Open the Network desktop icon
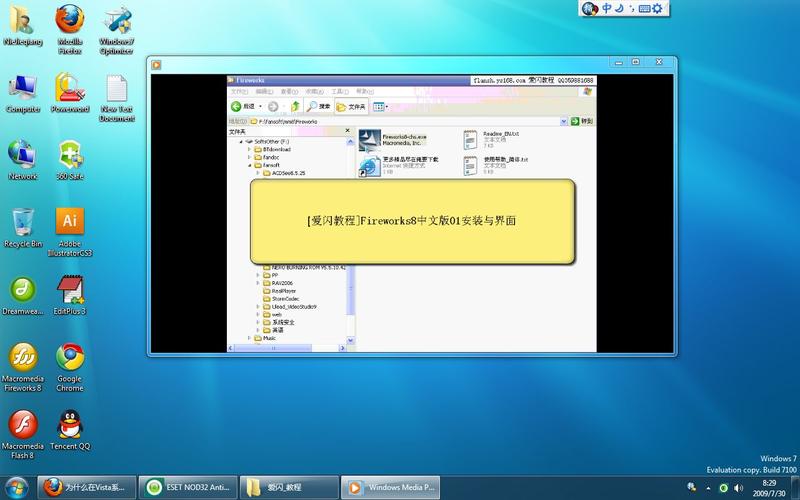This screenshot has height=500, width=800. click(23, 160)
